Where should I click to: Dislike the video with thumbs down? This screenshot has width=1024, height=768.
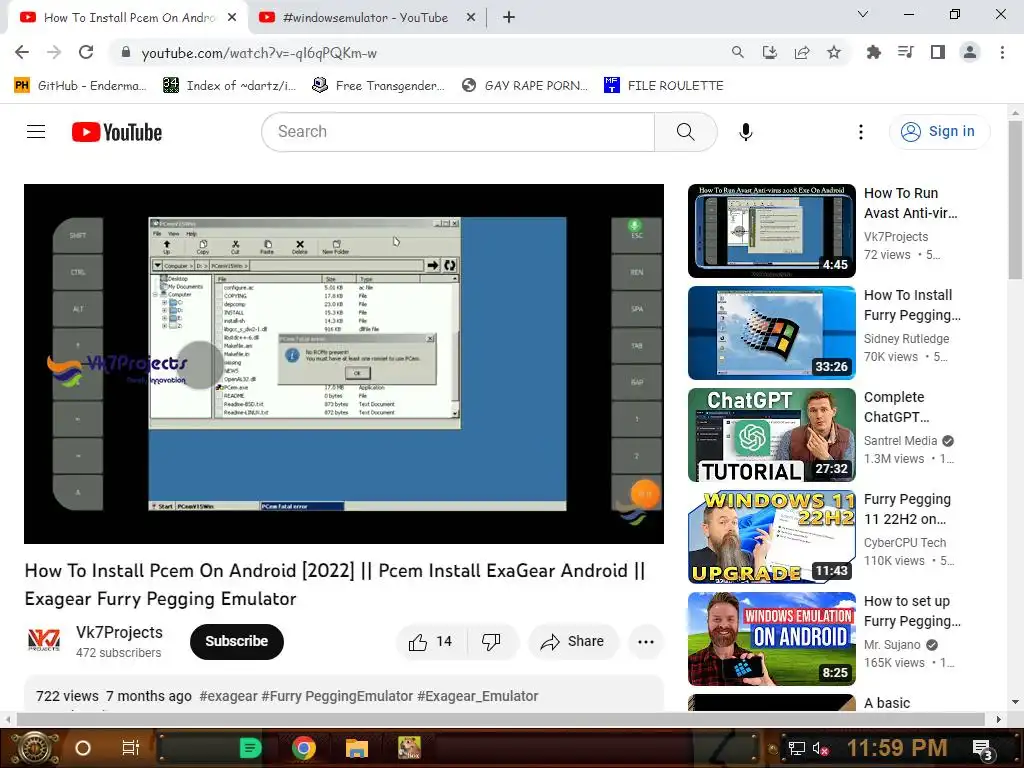pyautogui.click(x=491, y=642)
